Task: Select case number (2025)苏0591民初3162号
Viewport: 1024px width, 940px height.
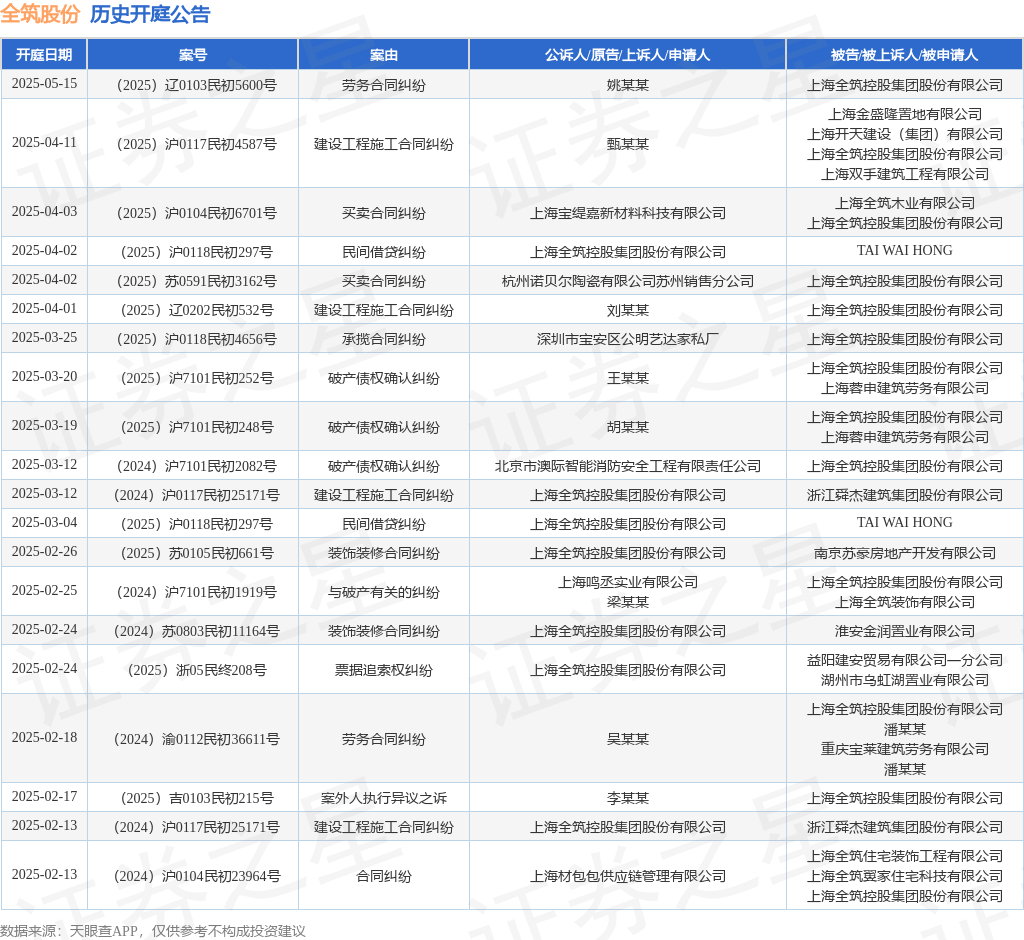Action: click(193, 281)
